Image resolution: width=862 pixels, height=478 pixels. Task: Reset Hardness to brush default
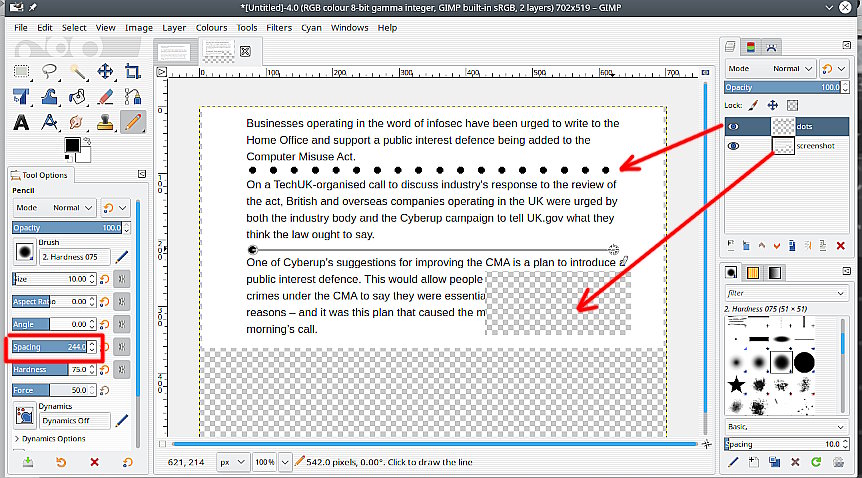coord(104,370)
